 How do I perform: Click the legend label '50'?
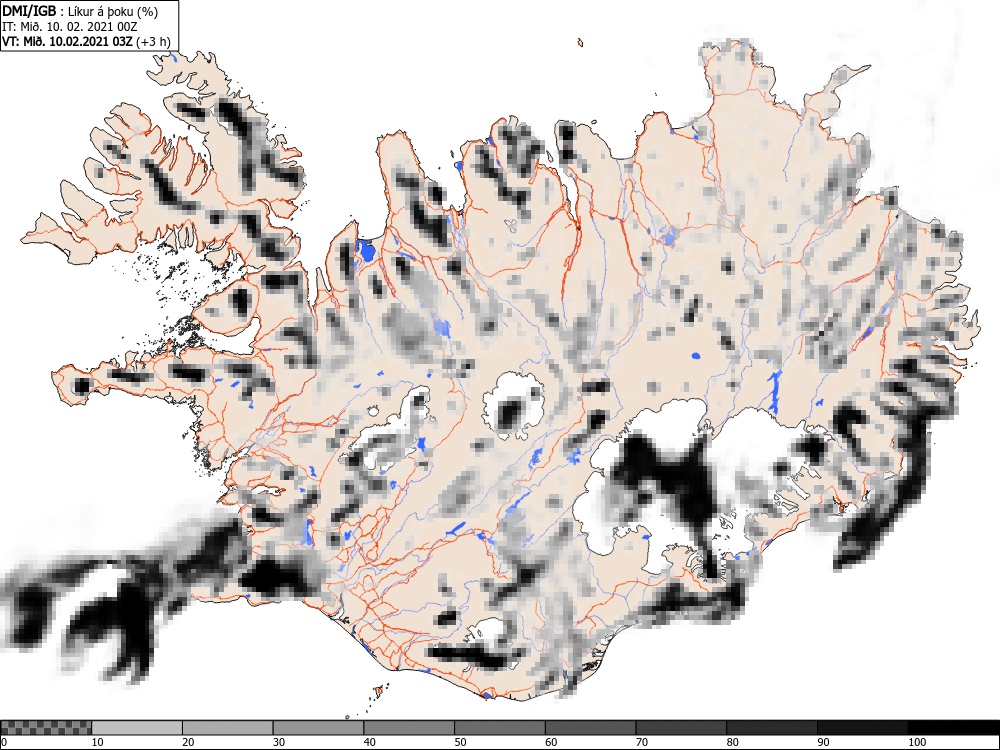tap(460, 742)
